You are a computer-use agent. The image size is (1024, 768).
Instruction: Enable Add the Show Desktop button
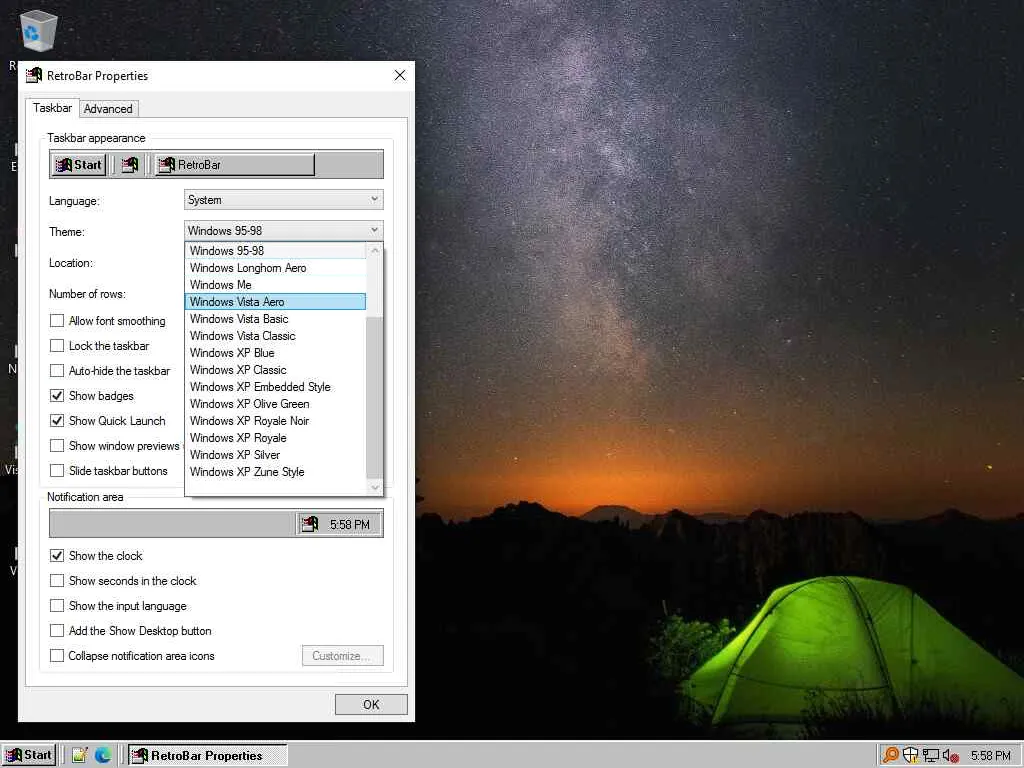57,630
